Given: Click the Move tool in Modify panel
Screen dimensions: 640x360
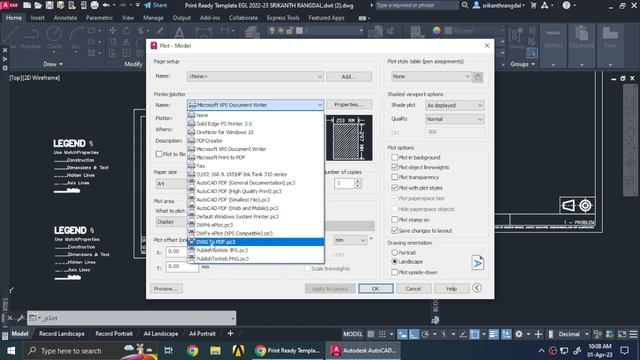Looking at the screenshot, I should (x=112, y=31).
